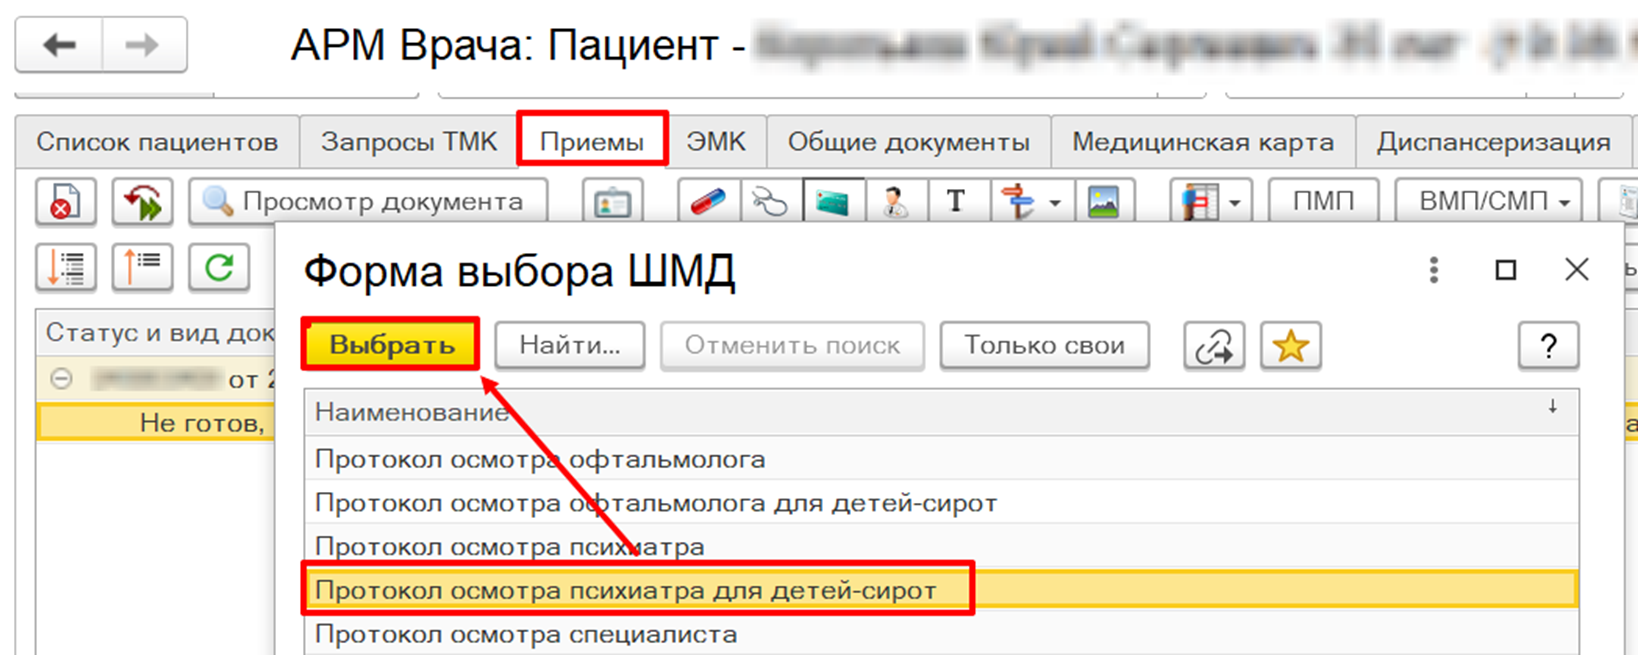Viewport: 1640px width, 657px height.
Task: Click the favorites star icon in dialog
Action: (1290, 346)
